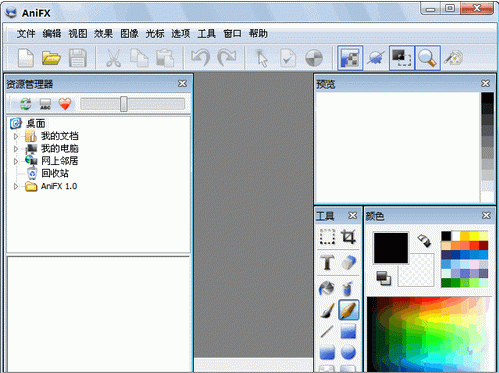Click the swap colors arrow icon
Screen dimensions: 499x373
424,240
